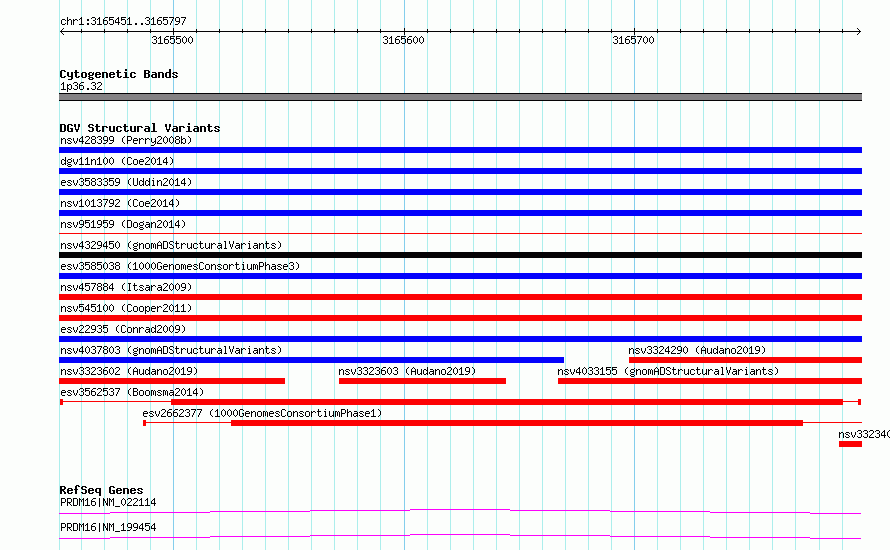Click the black nsv4329450 gnomAD variant label
This screenshot has width=890, height=550.
pyautogui.click(x=171, y=245)
